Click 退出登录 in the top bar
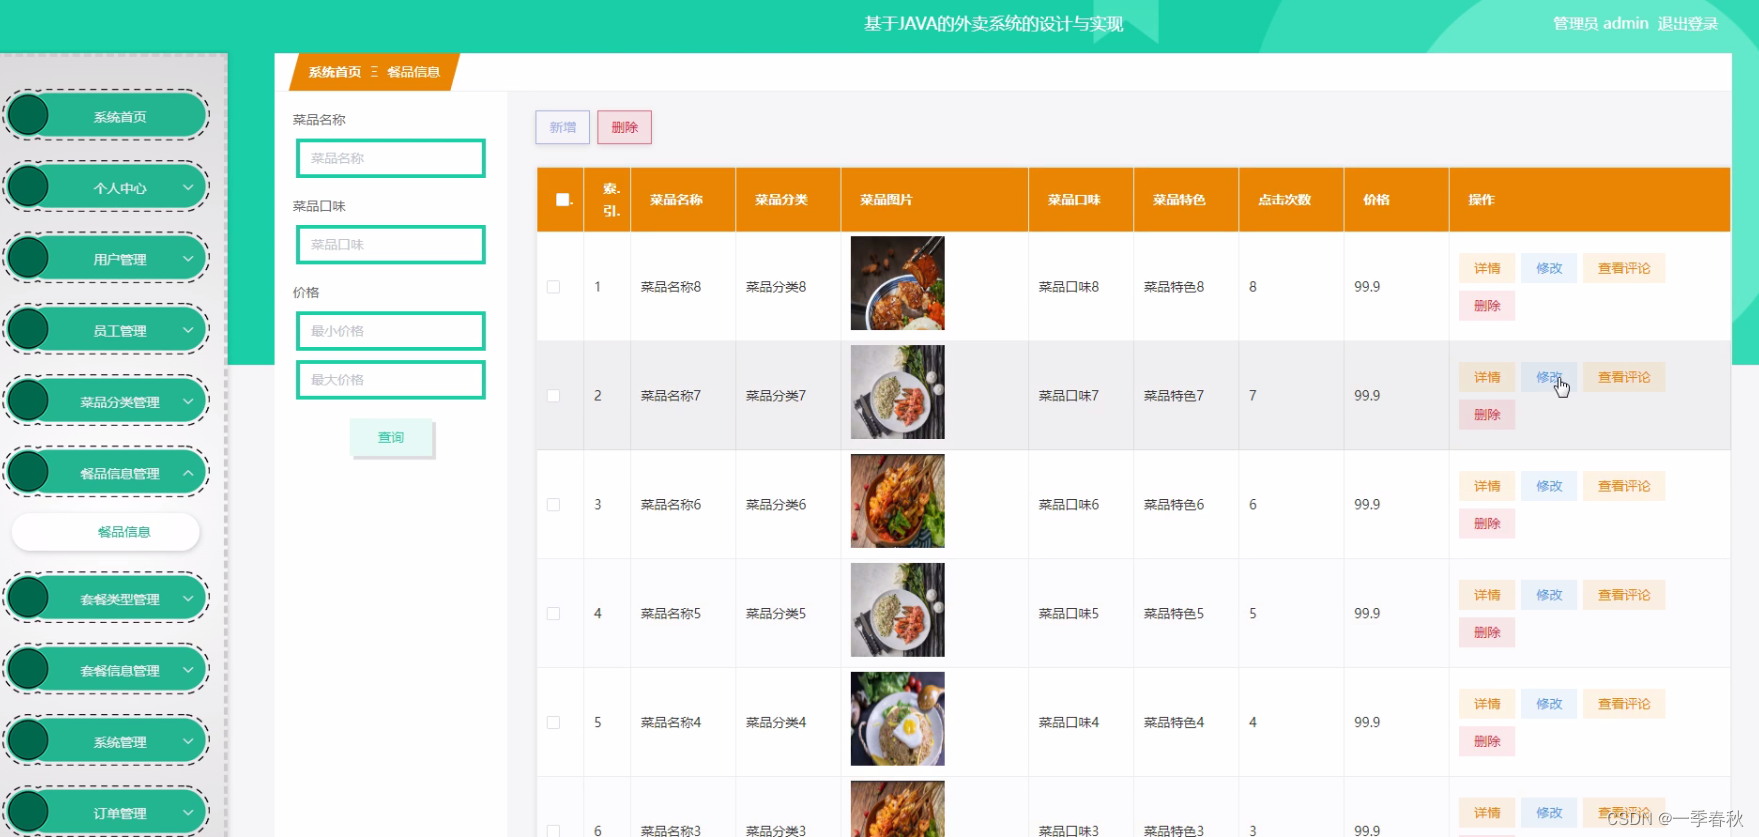Screen dimensions: 1759x837 1687,23
